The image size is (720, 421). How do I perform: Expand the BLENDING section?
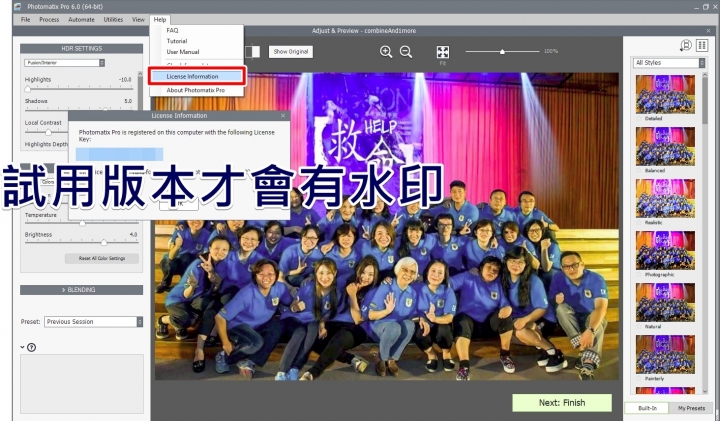pos(81,290)
